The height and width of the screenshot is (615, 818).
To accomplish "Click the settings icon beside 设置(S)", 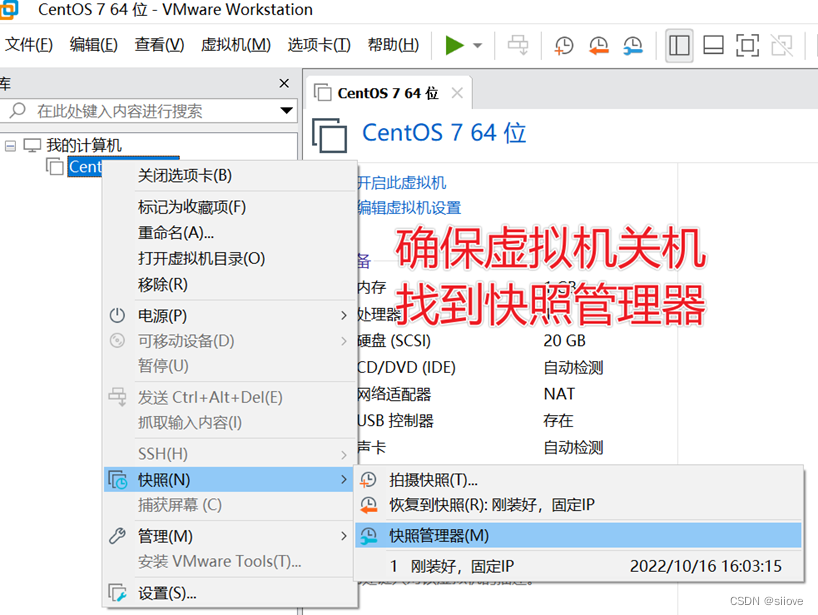I will (117, 593).
